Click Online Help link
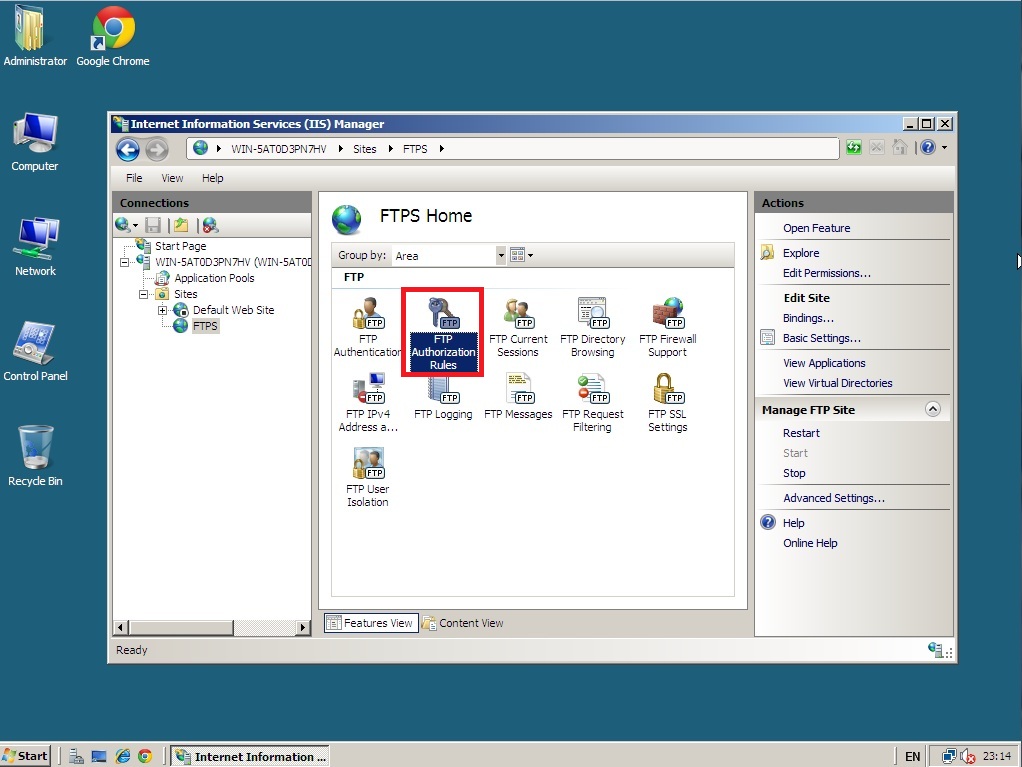This screenshot has width=1022, height=767. pyautogui.click(x=810, y=543)
